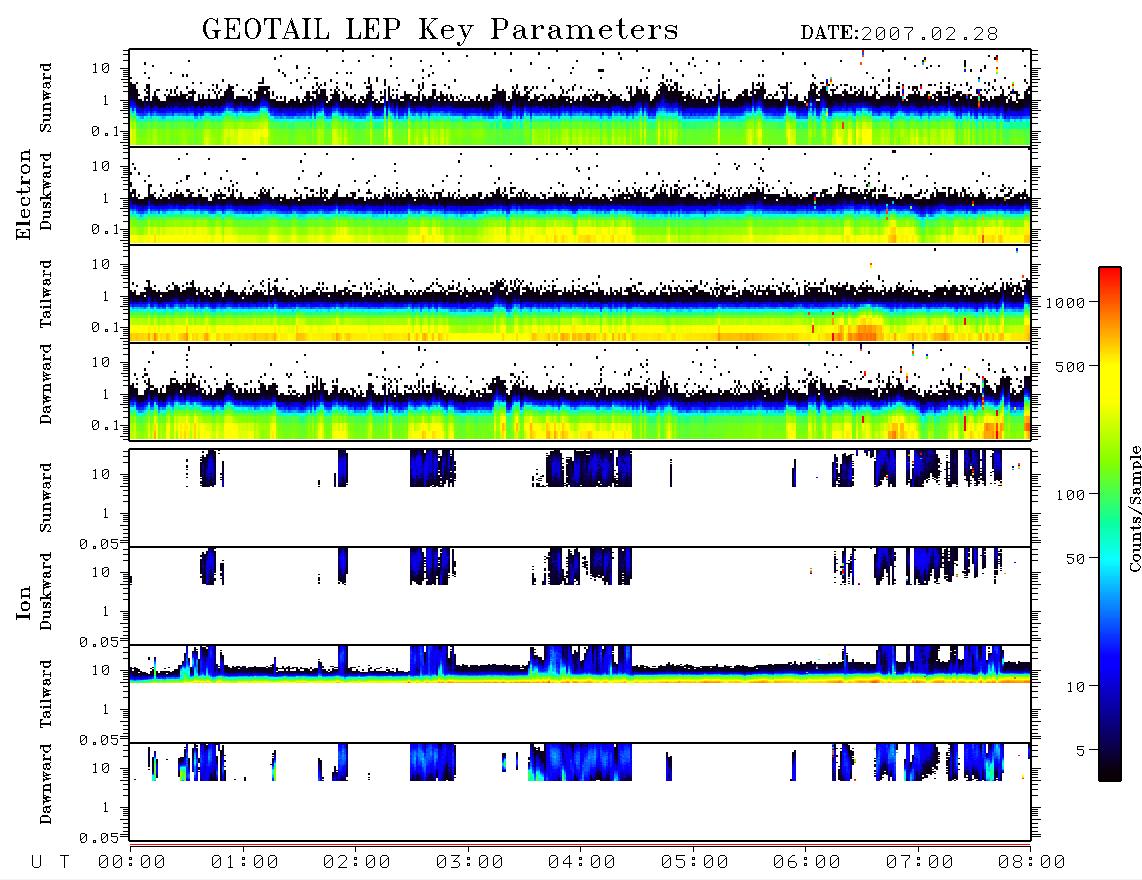
Task: Select the 05:00 time tick label
Action: pos(695,862)
